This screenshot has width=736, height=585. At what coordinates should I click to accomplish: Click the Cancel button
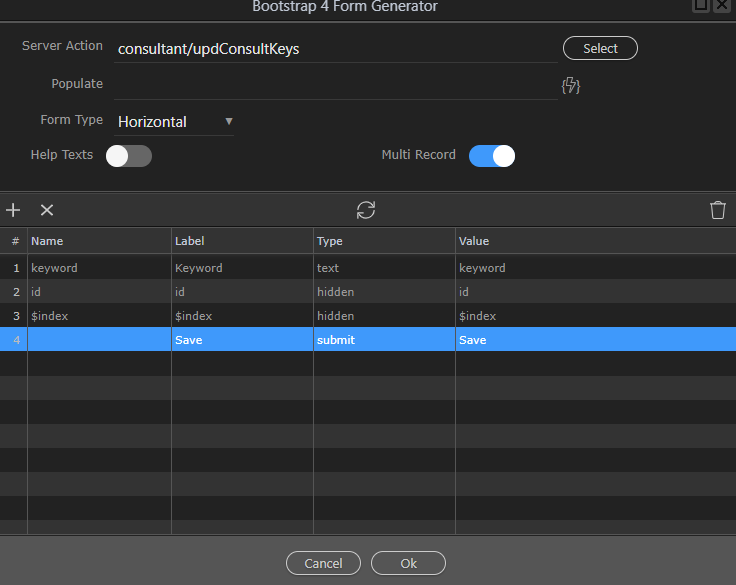[x=322, y=563]
